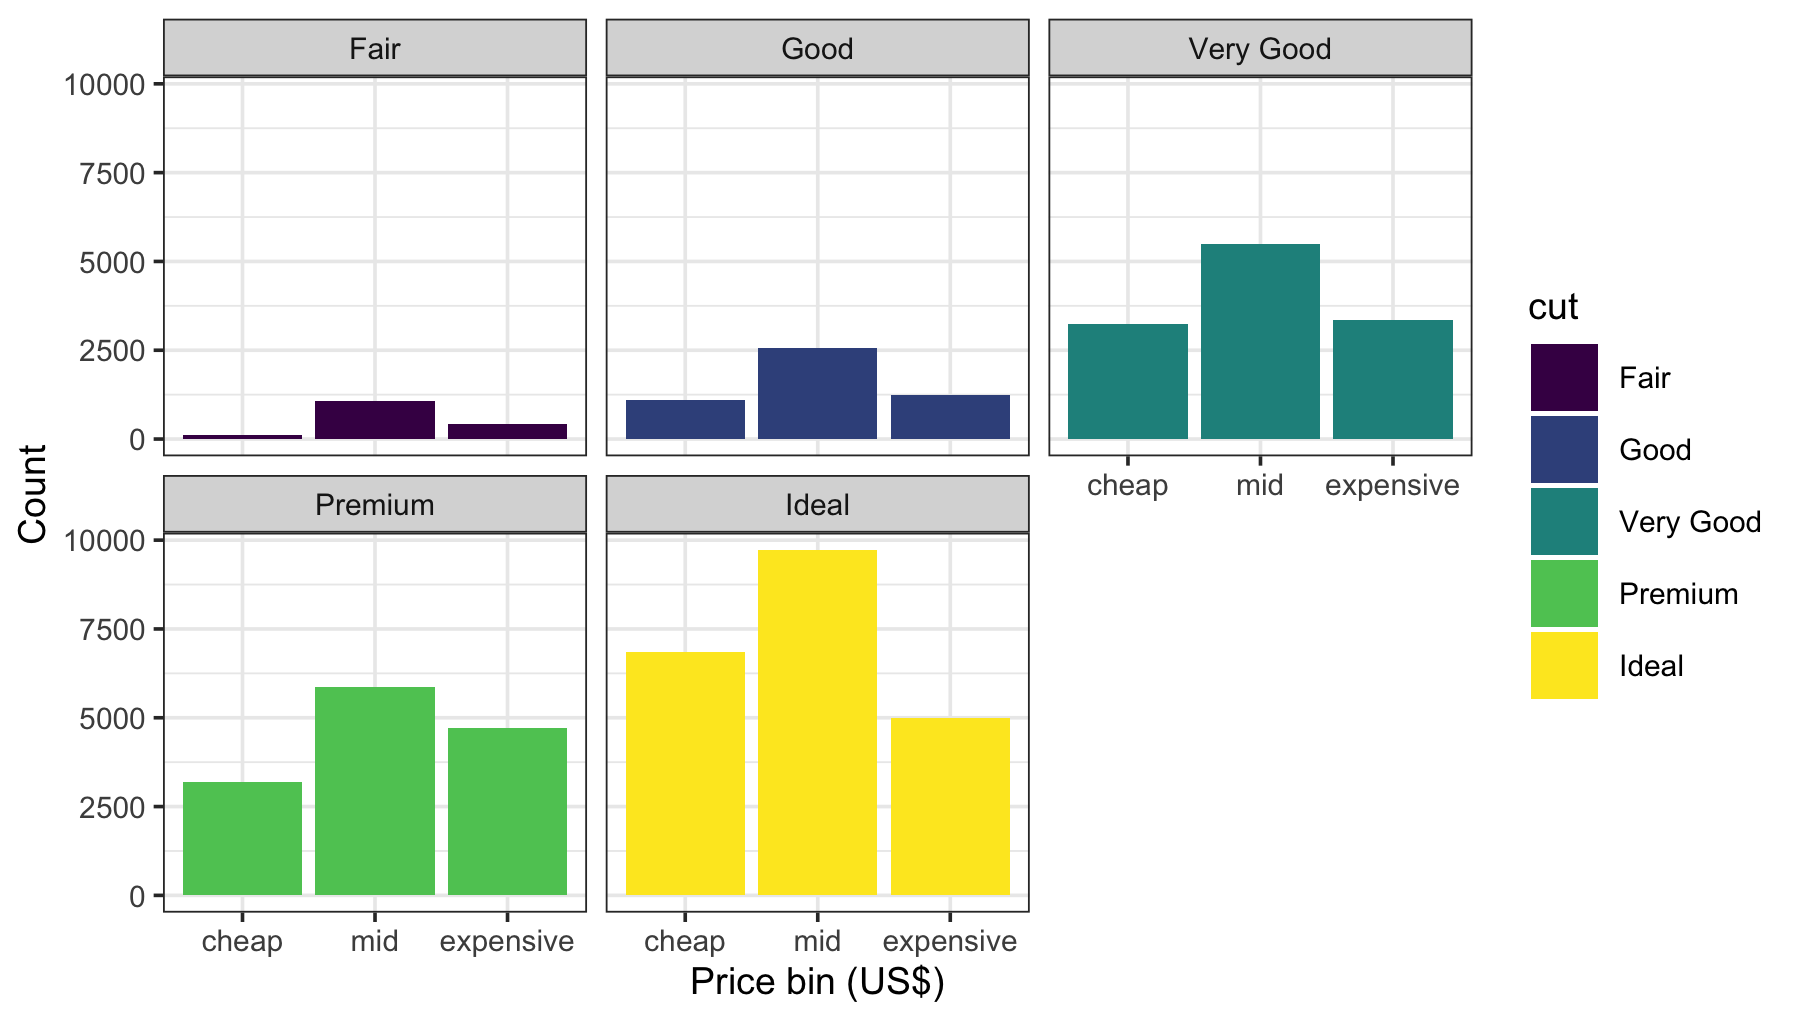Screen dimensions: 1800x1020
Task: Select the Good facet header strip
Action: coord(817,48)
